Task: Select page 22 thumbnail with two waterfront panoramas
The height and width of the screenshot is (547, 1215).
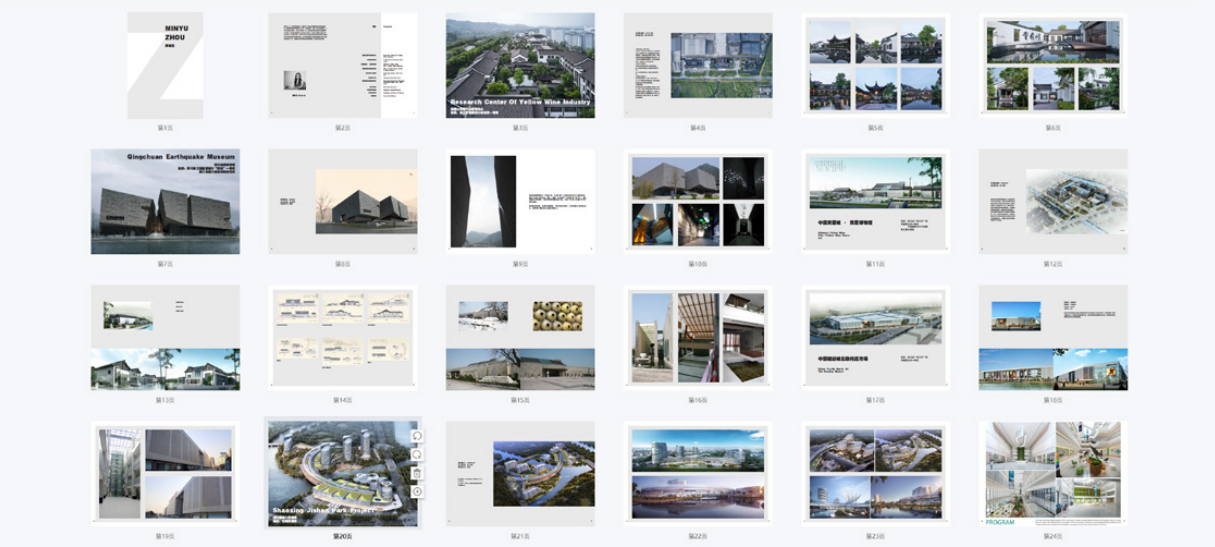Action: pyautogui.click(x=698, y=474)
